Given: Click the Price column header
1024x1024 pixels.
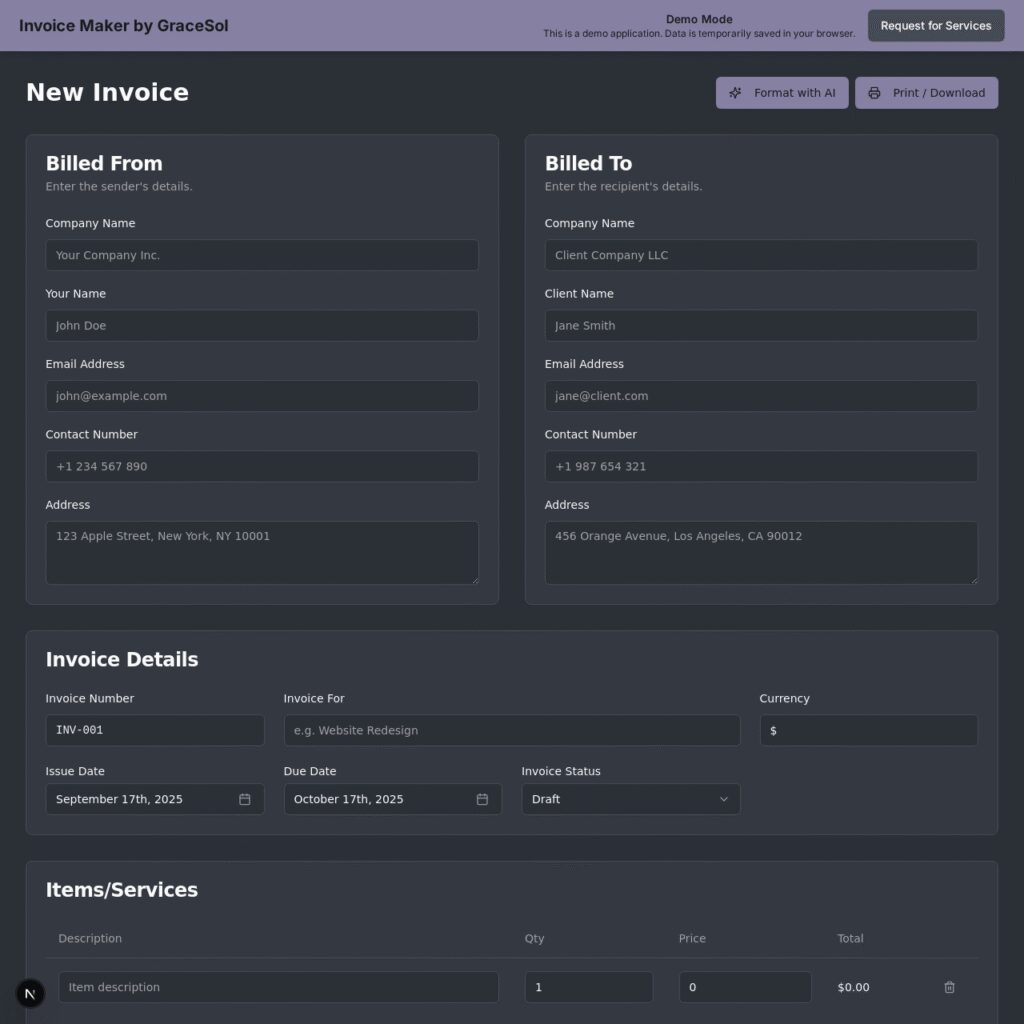Looking at the screenshot, I should coord(692,938).
